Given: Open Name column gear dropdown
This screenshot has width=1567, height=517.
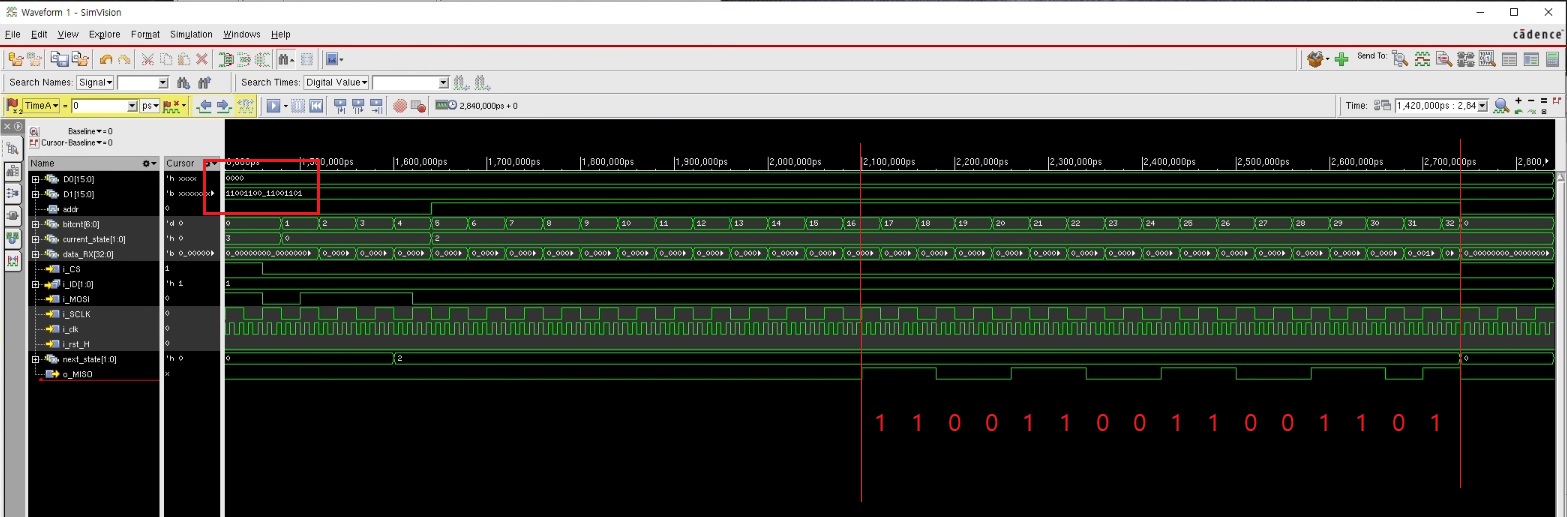Looking at the screenshot, I should tap(150, 163).
